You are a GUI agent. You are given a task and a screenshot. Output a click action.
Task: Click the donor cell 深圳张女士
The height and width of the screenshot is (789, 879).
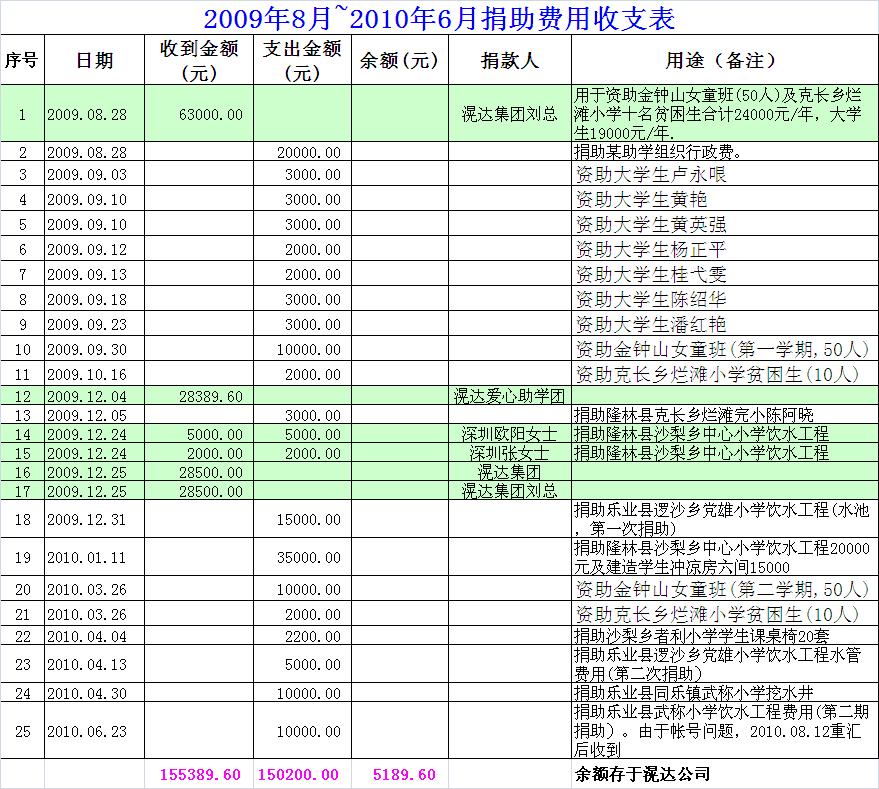click(510, 453)
